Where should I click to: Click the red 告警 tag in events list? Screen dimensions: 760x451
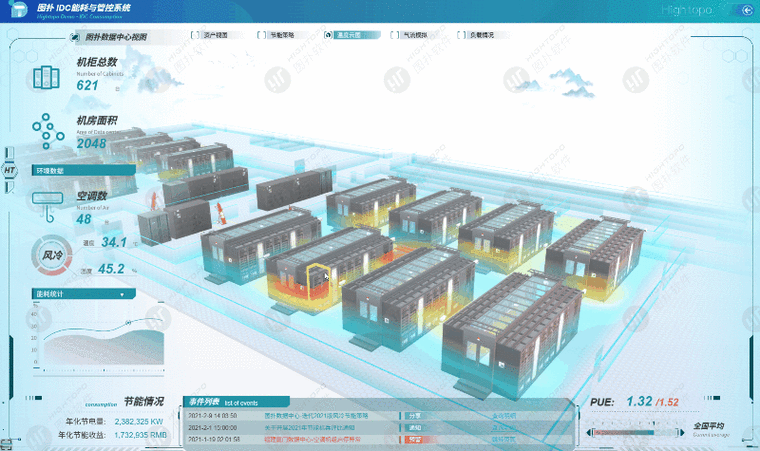pyautogui.click(x=415, y=439)
